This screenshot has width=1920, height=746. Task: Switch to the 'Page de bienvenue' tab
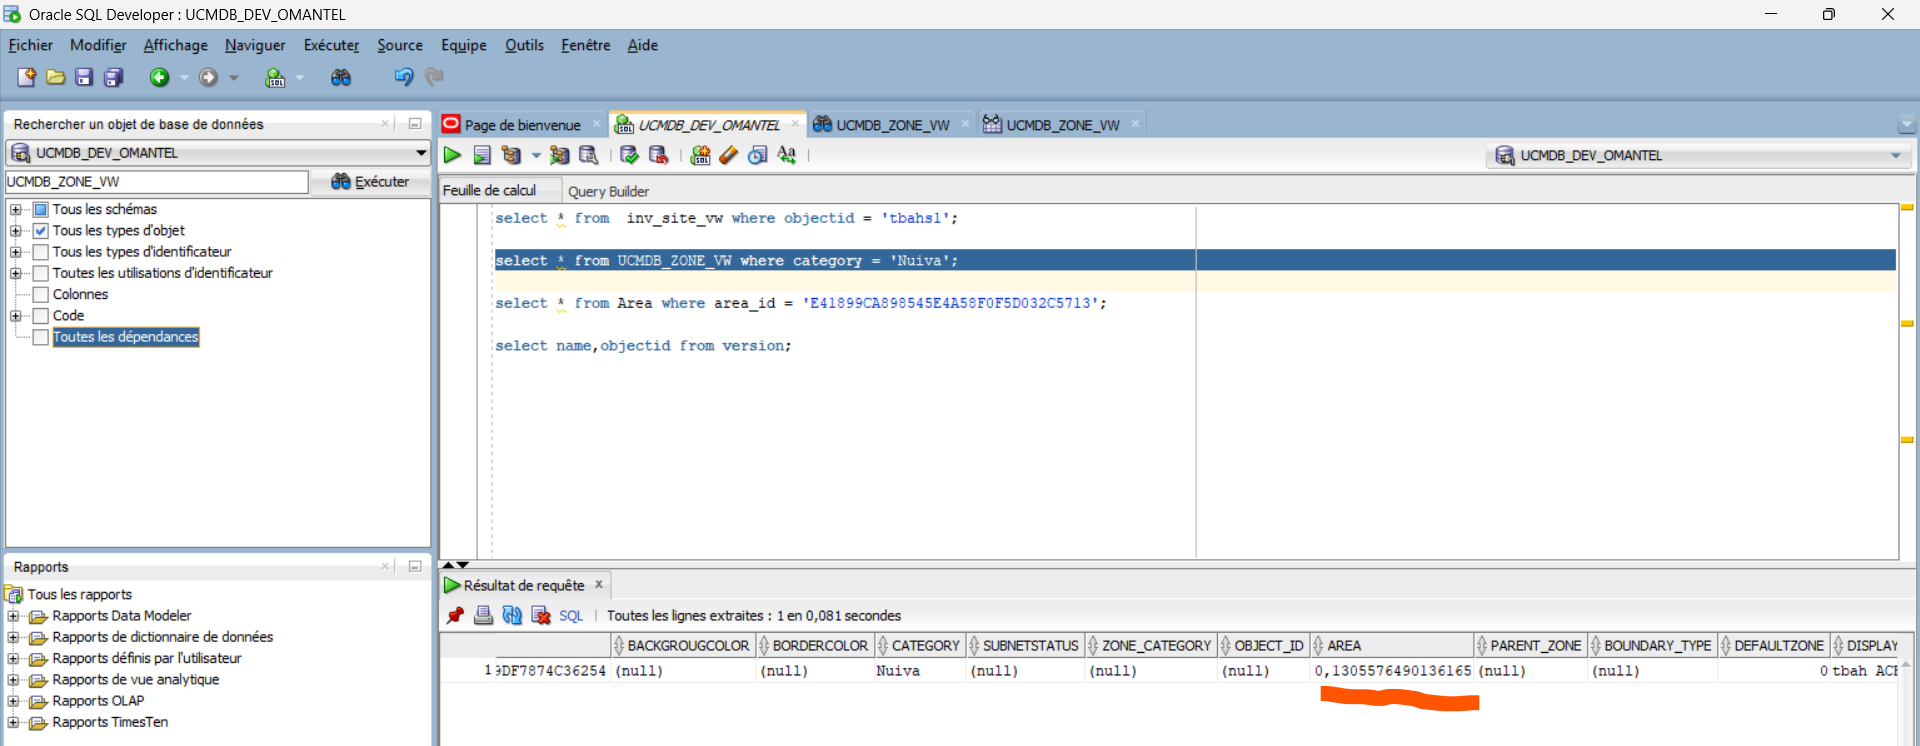(522, 125)
